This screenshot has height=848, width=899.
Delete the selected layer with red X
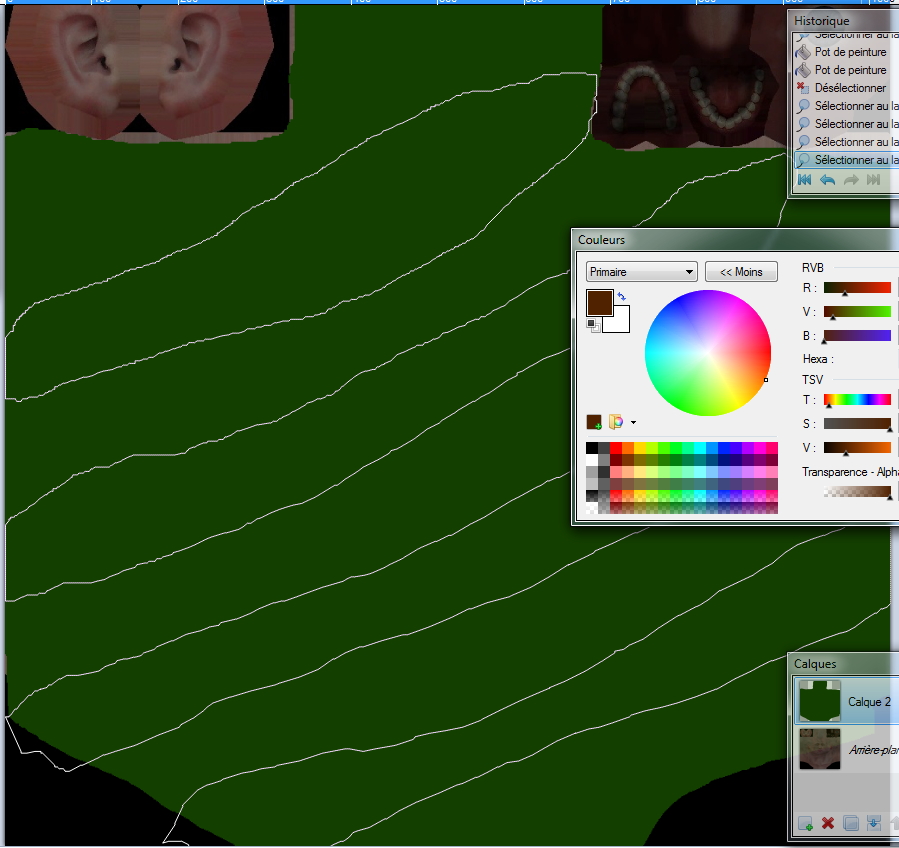[x=828, y=824]
